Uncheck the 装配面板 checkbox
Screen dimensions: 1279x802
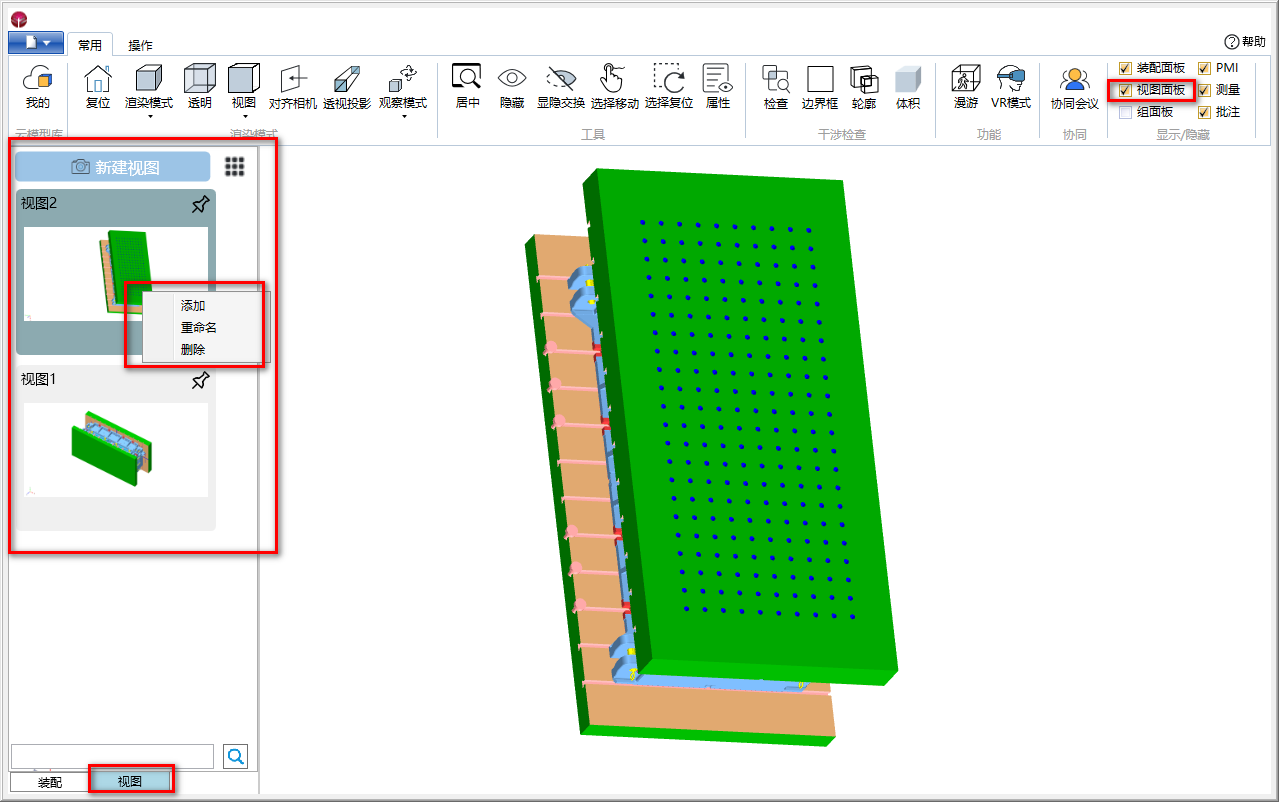pyautogui.click(x=1126, y=68)
